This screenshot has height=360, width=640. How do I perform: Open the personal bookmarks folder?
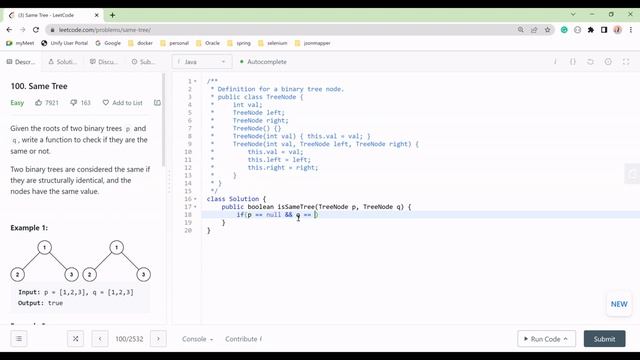(175, 43)
